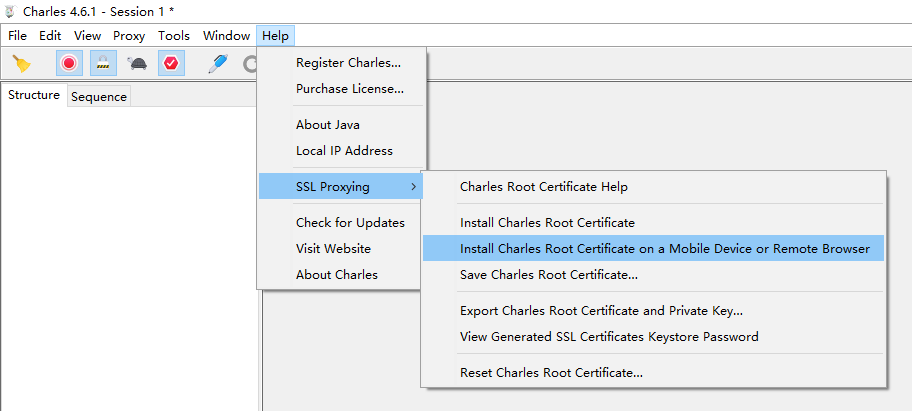Select About Java from Help menu
This screenshot has height=411, width=912.
[341, 124]
